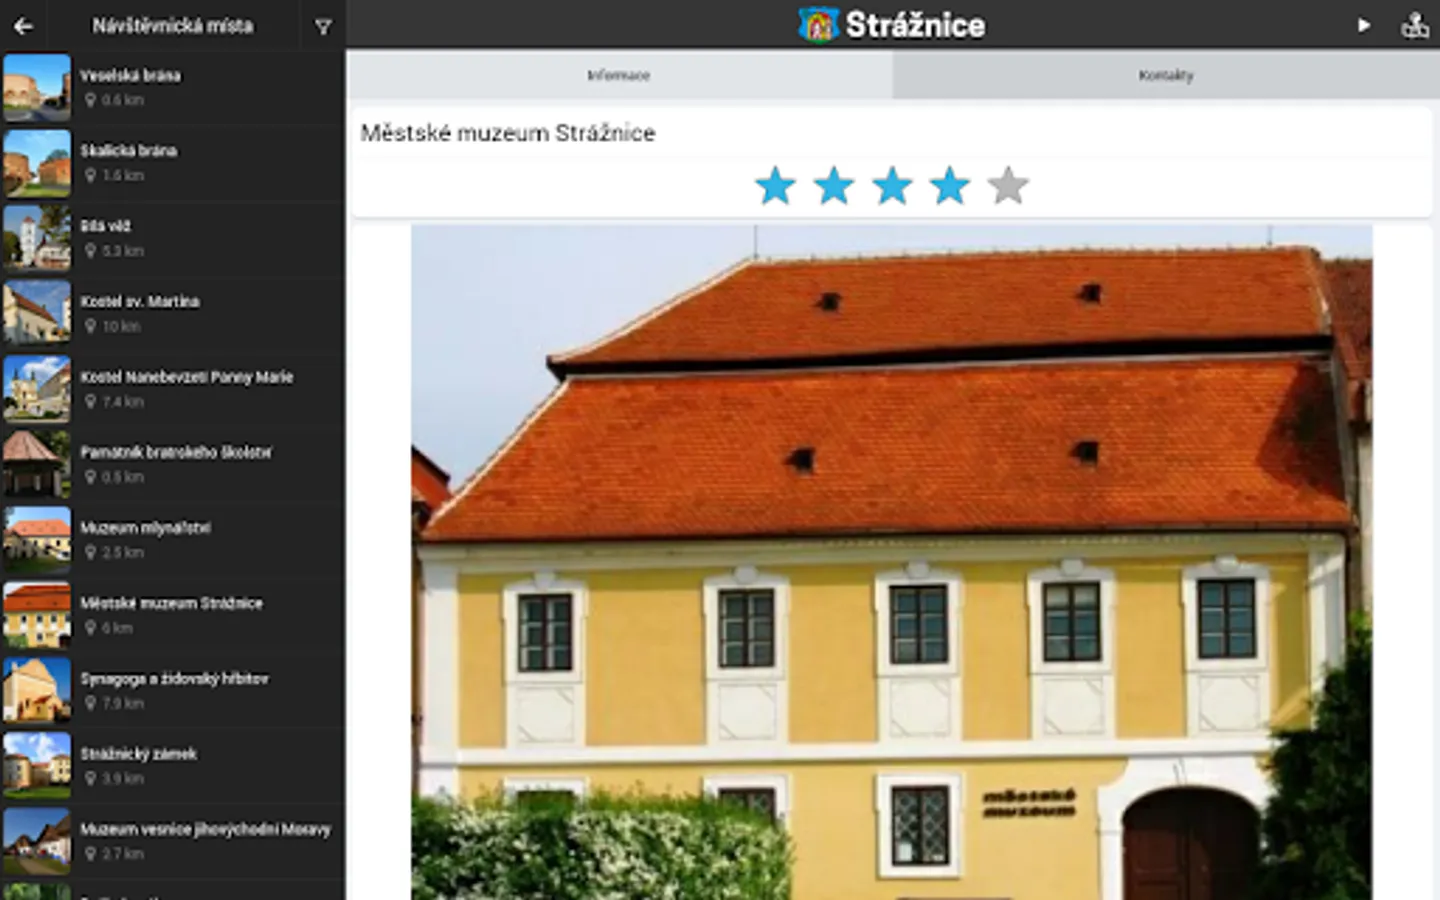Viewport: 1440px width, 900px height.
Task: Click the 'Návštěvnická místa' header title
Action: point(173,26)
